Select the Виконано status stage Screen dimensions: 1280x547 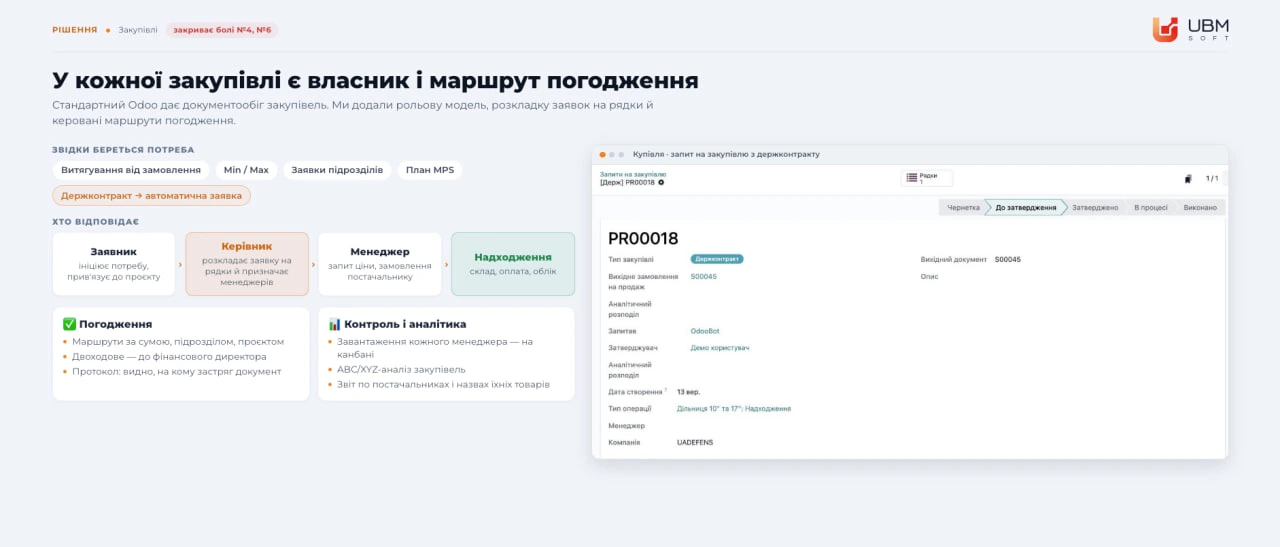(x=1200, y=207)
